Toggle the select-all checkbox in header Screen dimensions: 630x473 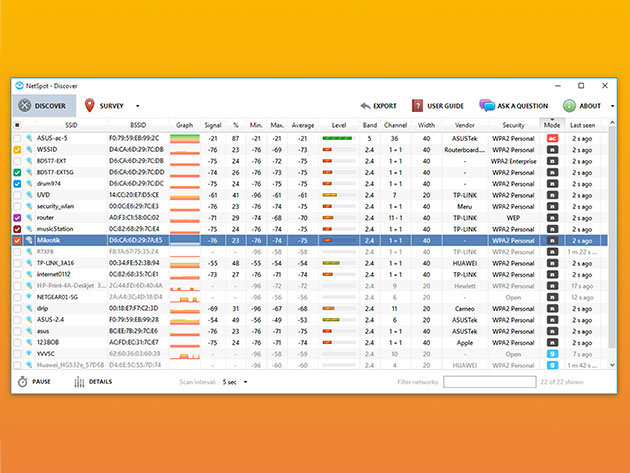pyautogui.click(x=17, y=125)
